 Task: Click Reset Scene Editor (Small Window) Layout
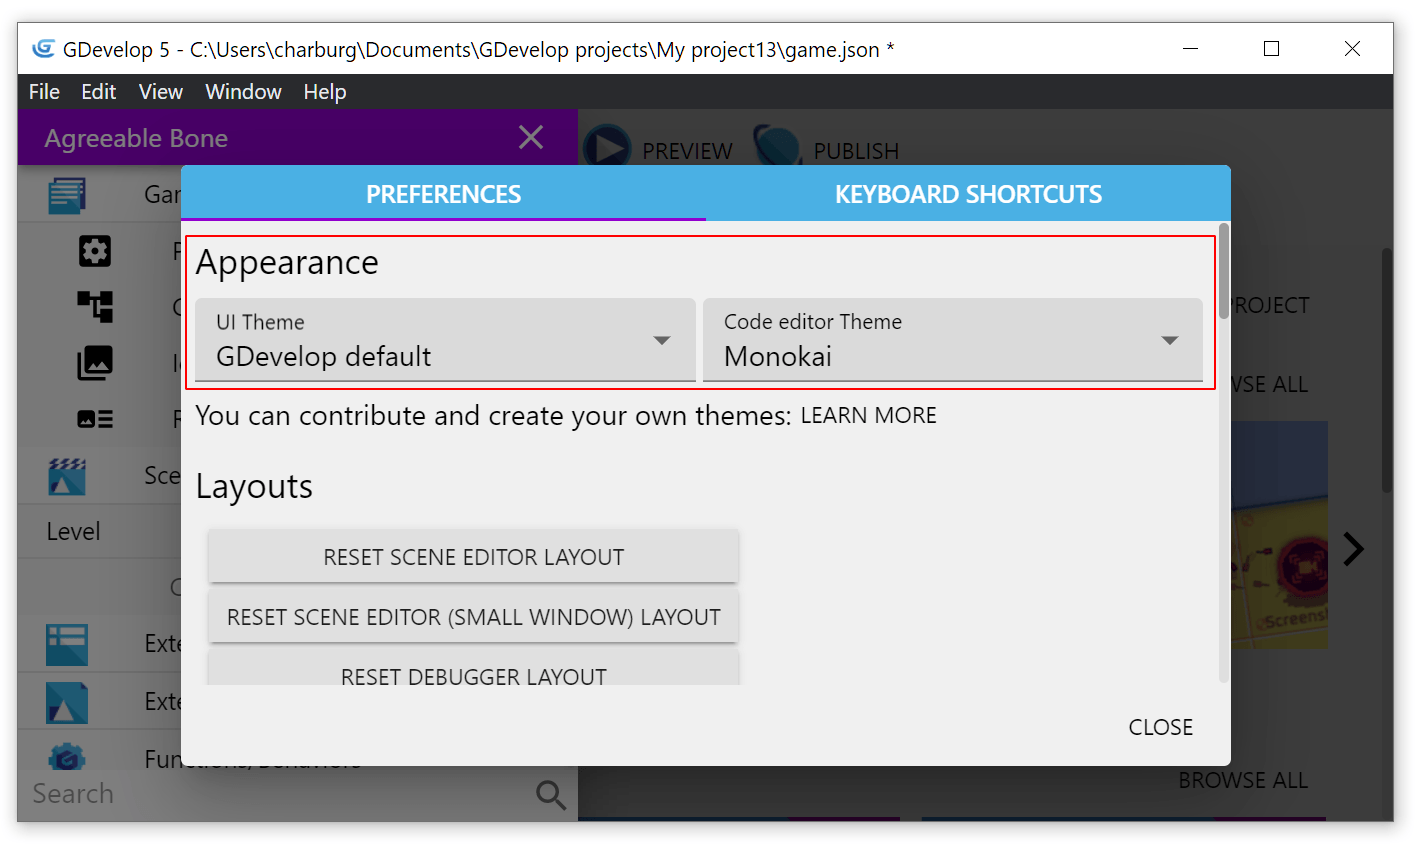click(x=473, y=617)
